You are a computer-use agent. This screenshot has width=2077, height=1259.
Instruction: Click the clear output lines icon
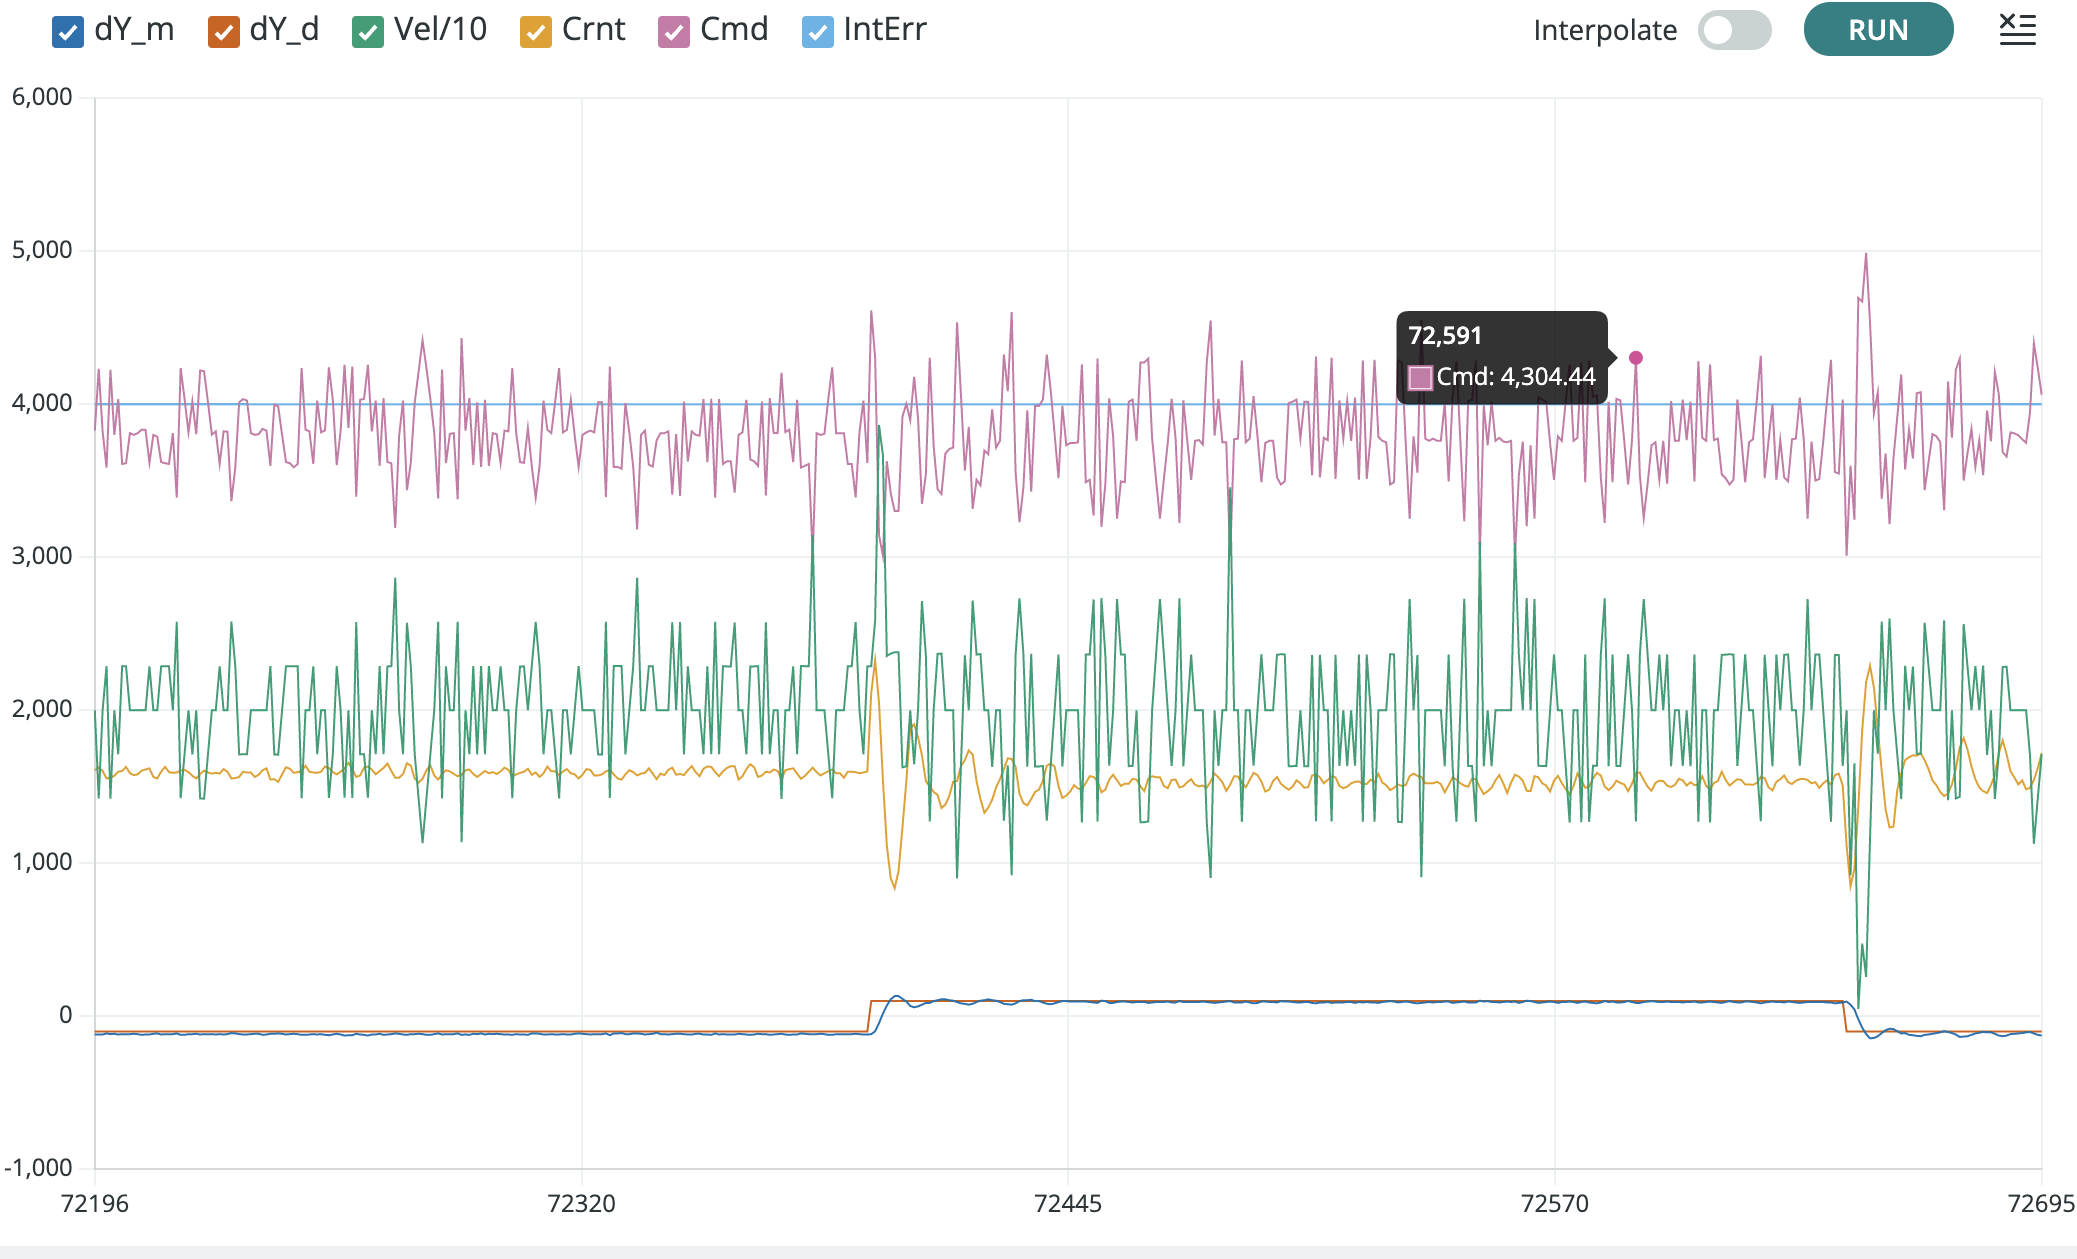(x=2017, y=30)
